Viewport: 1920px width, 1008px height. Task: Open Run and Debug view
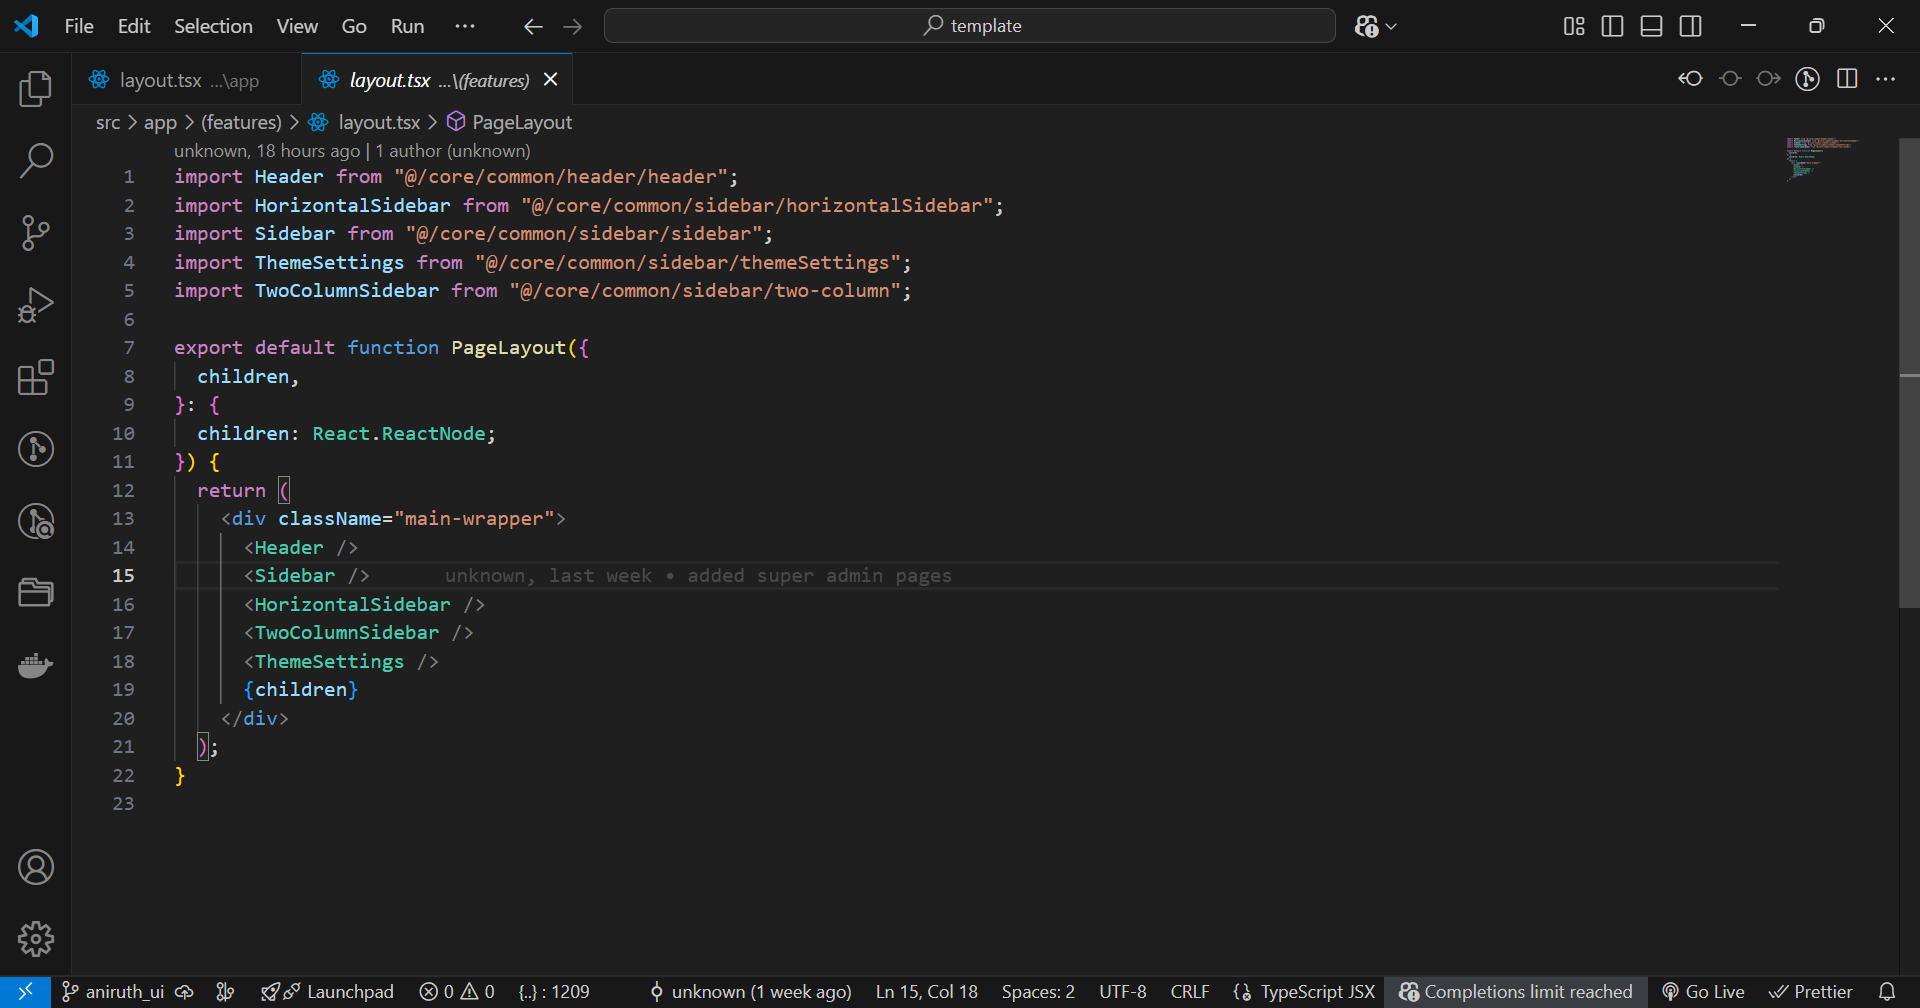(36, 305)
